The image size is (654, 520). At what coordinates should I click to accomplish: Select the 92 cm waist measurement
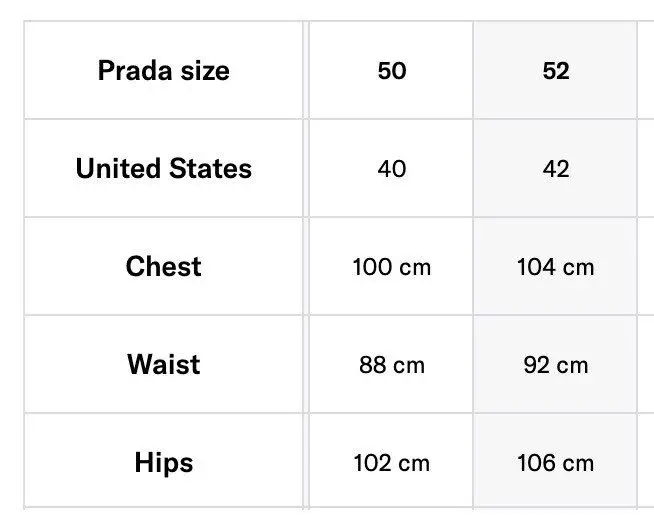tap(556, 364)
